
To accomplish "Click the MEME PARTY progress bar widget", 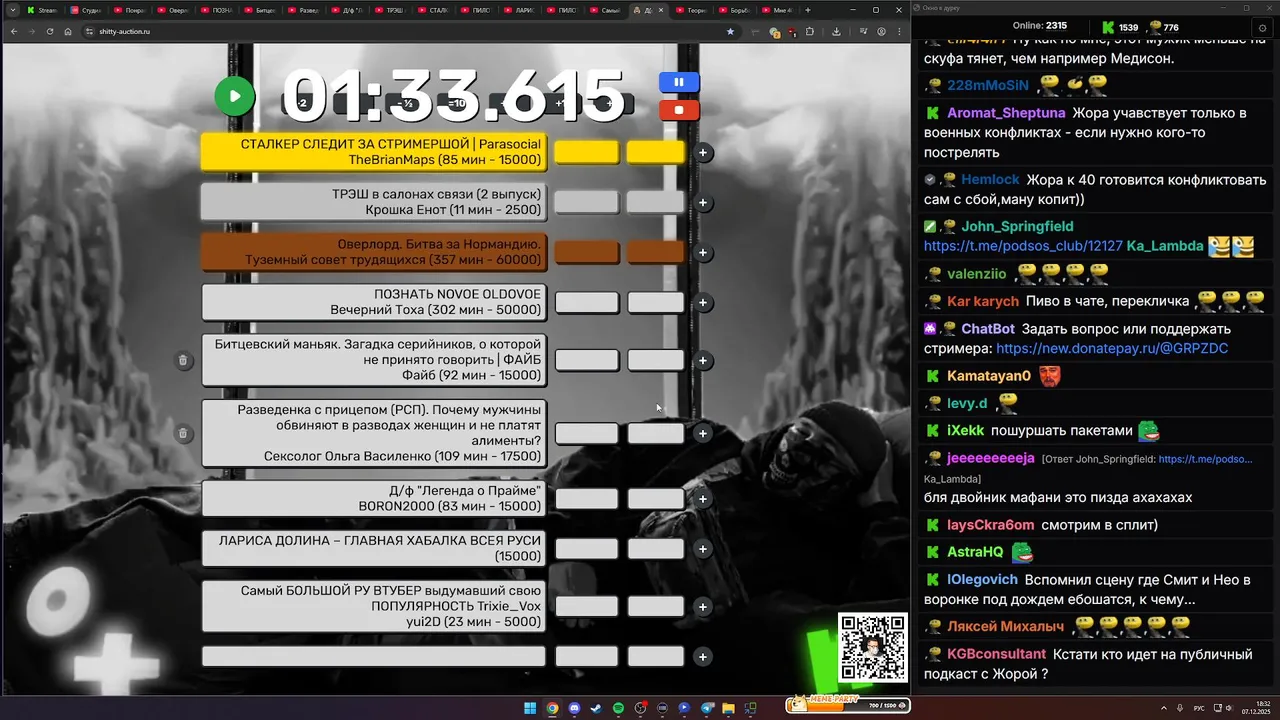I will (849, 704).
